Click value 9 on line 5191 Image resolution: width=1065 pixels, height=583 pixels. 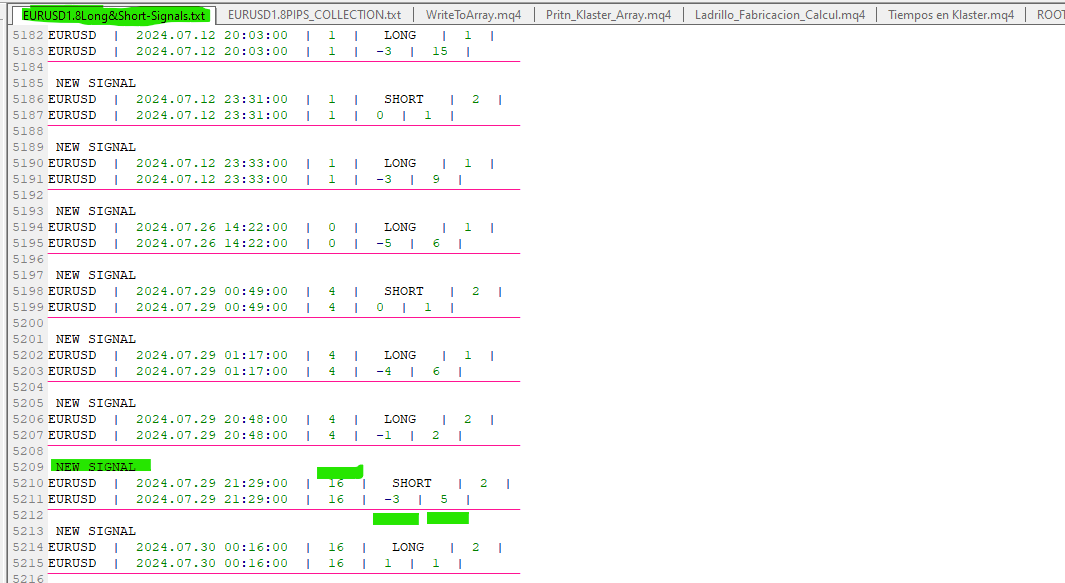point(436,179)
